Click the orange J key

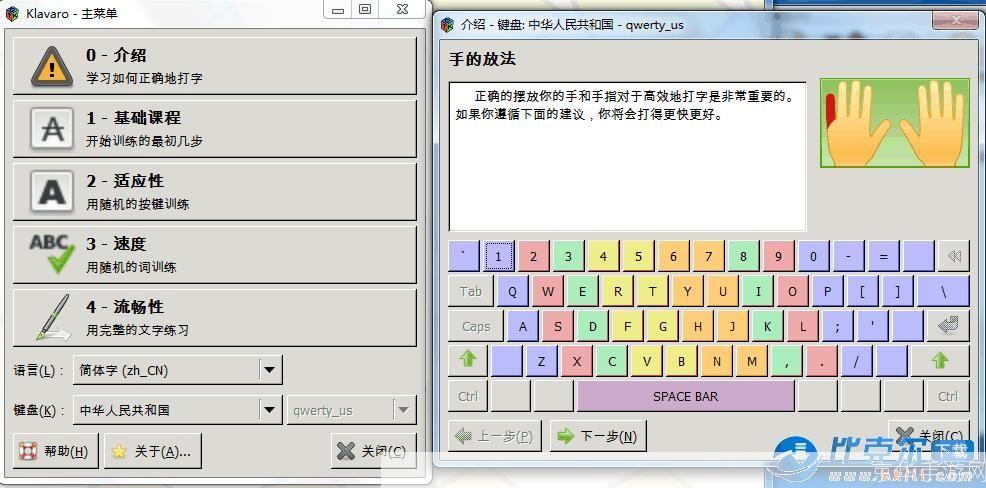(x=733, y=326)
